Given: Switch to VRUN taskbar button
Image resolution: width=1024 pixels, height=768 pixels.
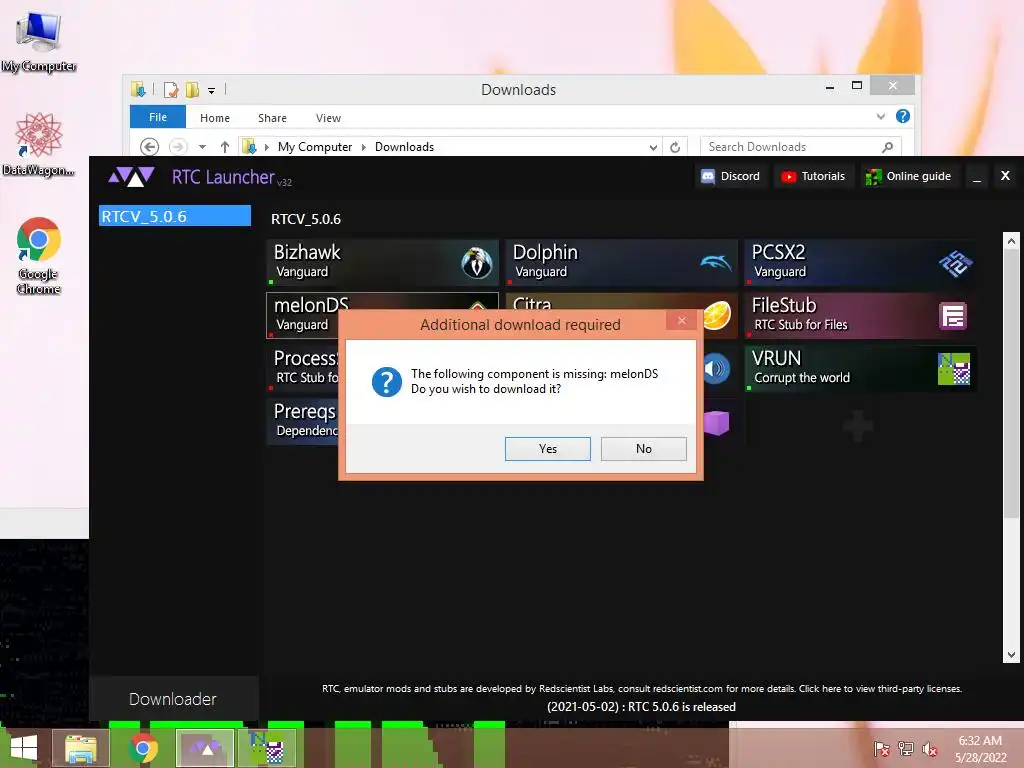Looking at the screenshot, I should pyautogui.click(x=267, y=748).
